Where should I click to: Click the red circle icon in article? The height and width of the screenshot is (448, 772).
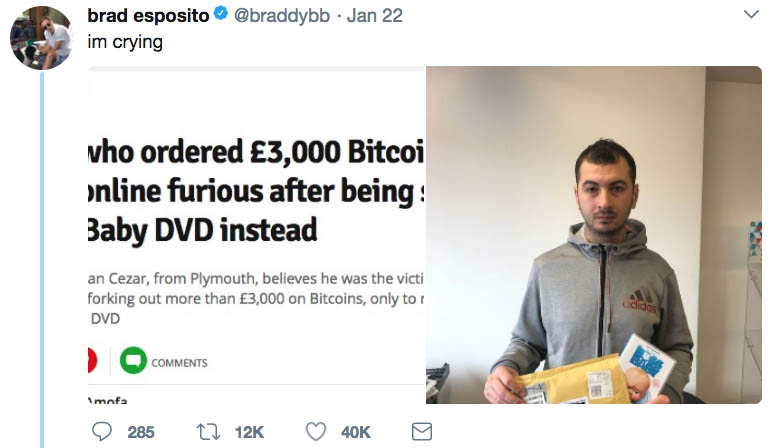click(92, 361)
